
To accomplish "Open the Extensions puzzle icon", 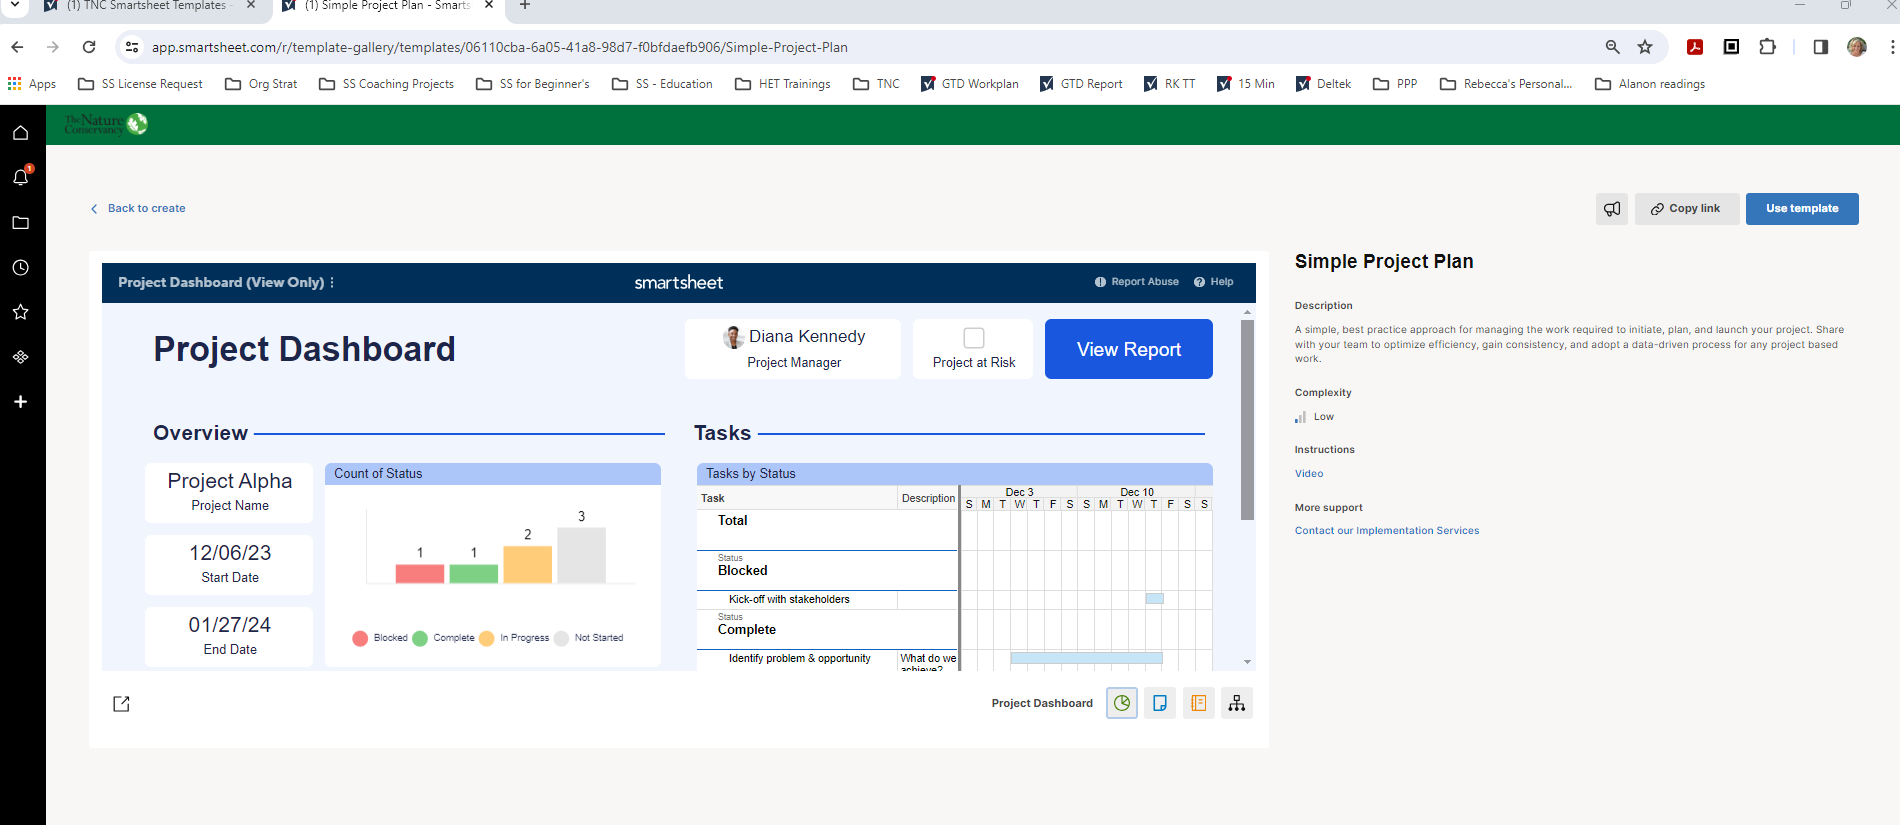I will pyautogui.click(x=1768, y=47).
